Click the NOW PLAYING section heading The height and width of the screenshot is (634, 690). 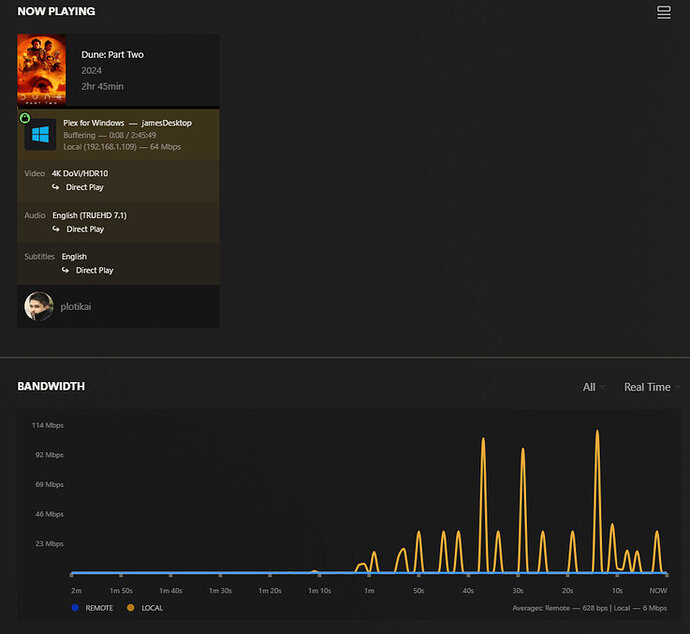(56, 11)
